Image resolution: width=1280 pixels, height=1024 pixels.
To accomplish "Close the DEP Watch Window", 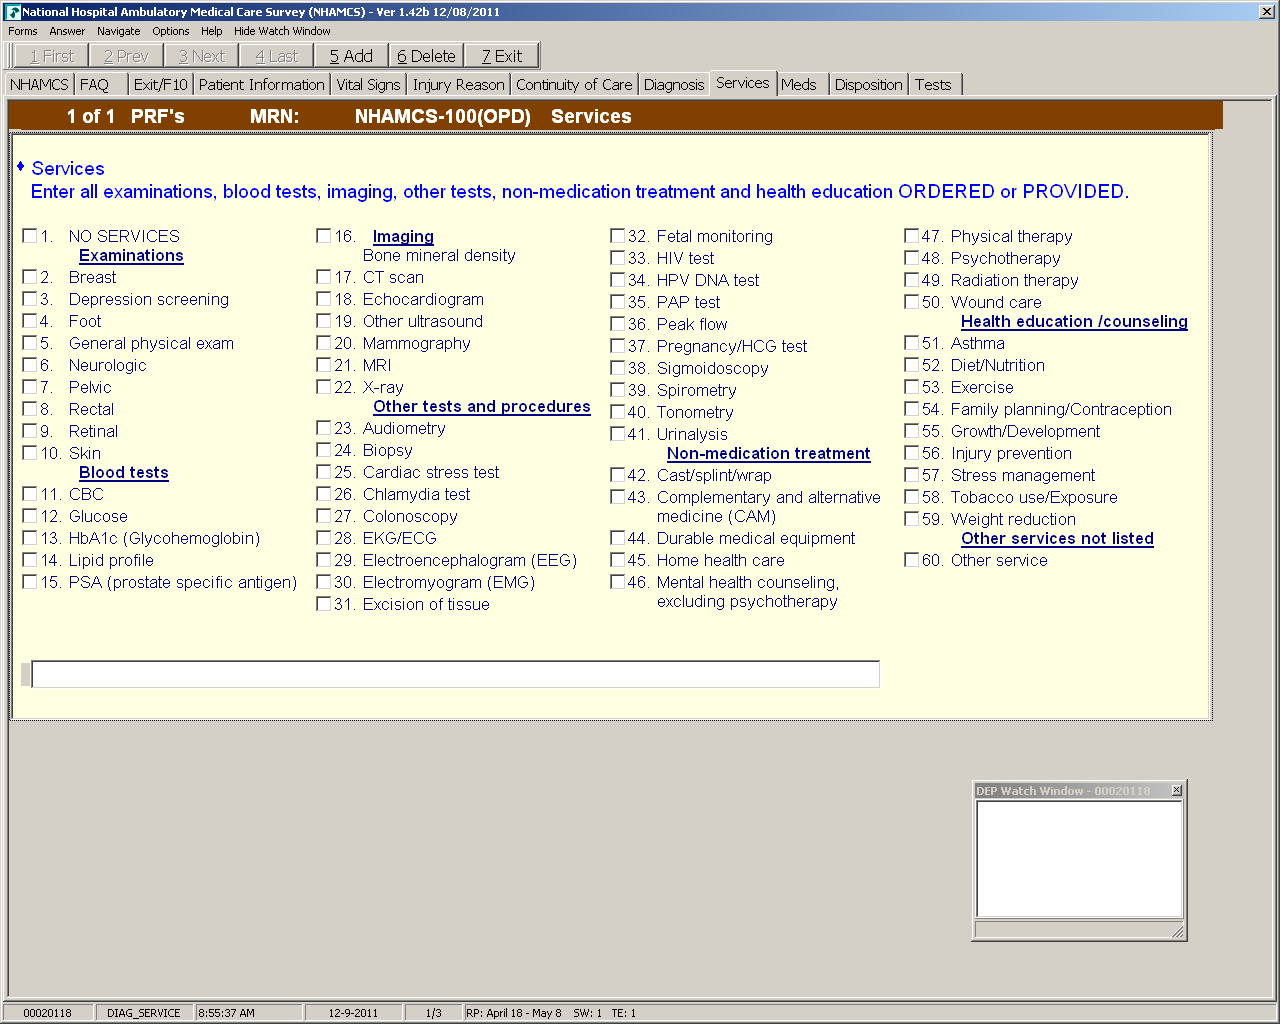I will click(x=1177, y=790).
